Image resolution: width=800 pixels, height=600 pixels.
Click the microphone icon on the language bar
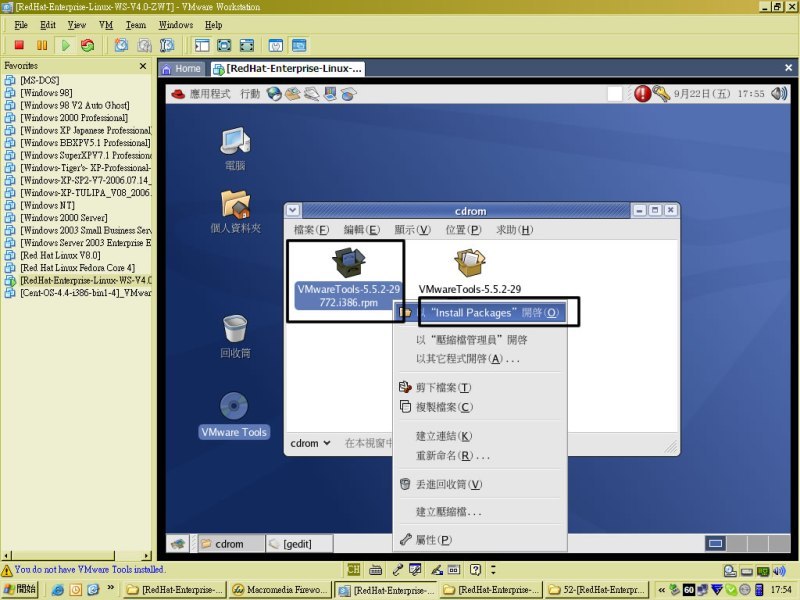pos(397,570)
